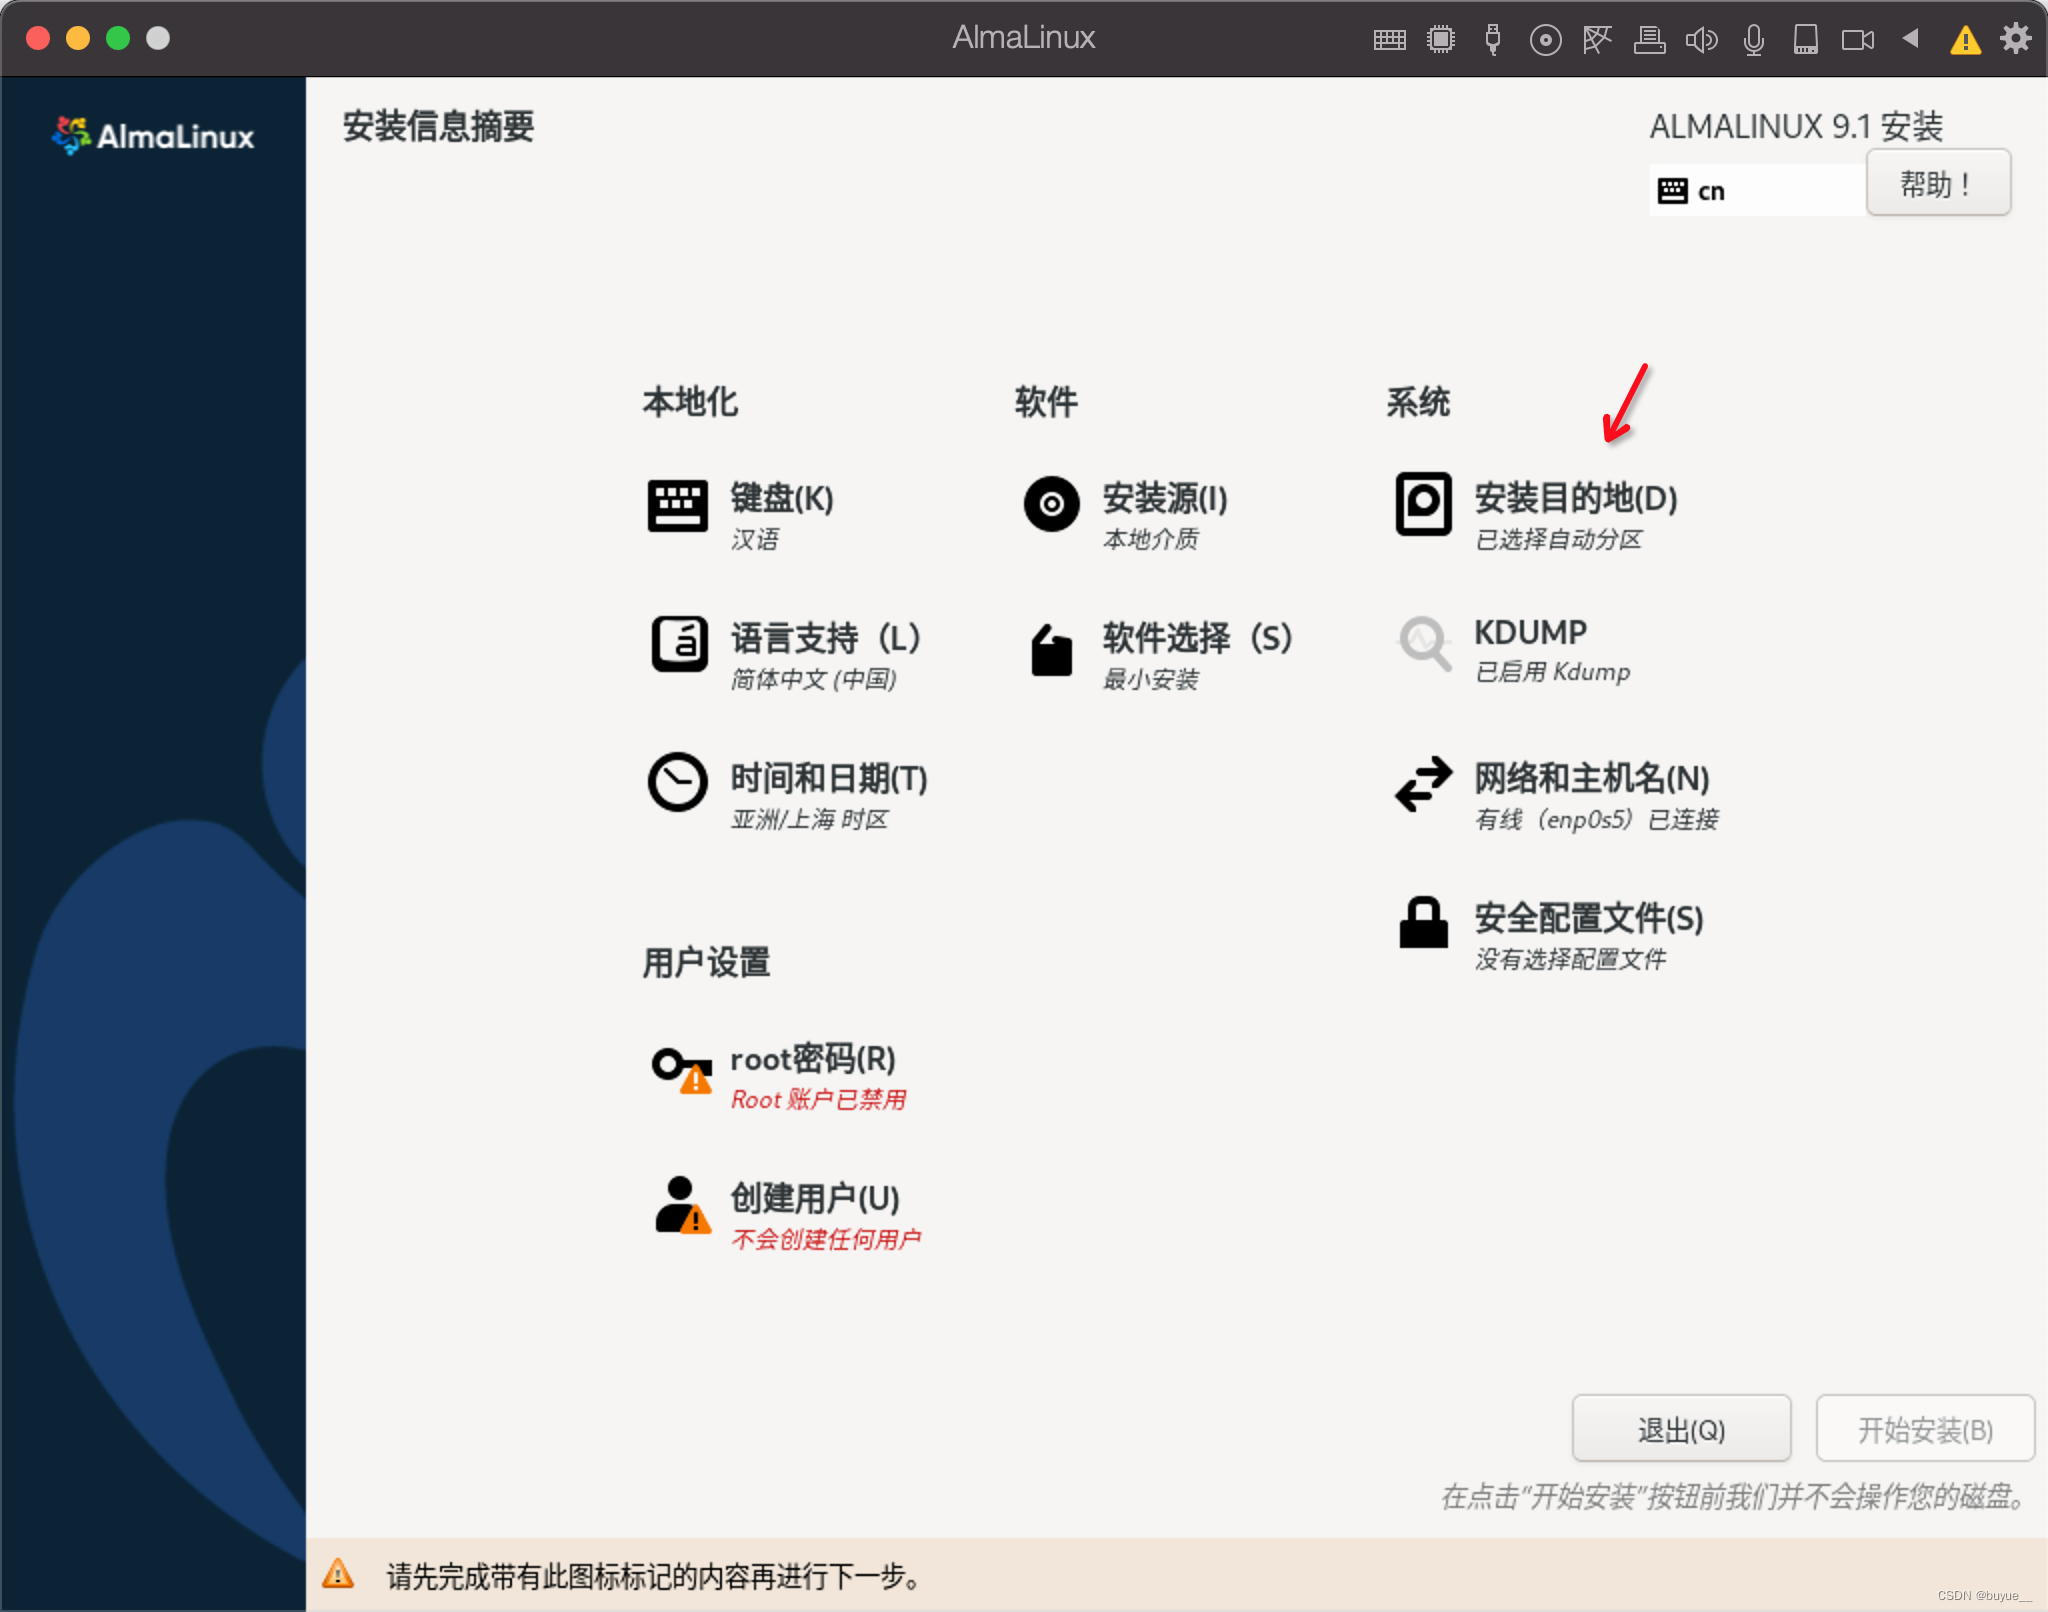Click the VM CD-ROM drive icon
Viewport: 2048px width, 1612px height.
(x=1546, y=38)
